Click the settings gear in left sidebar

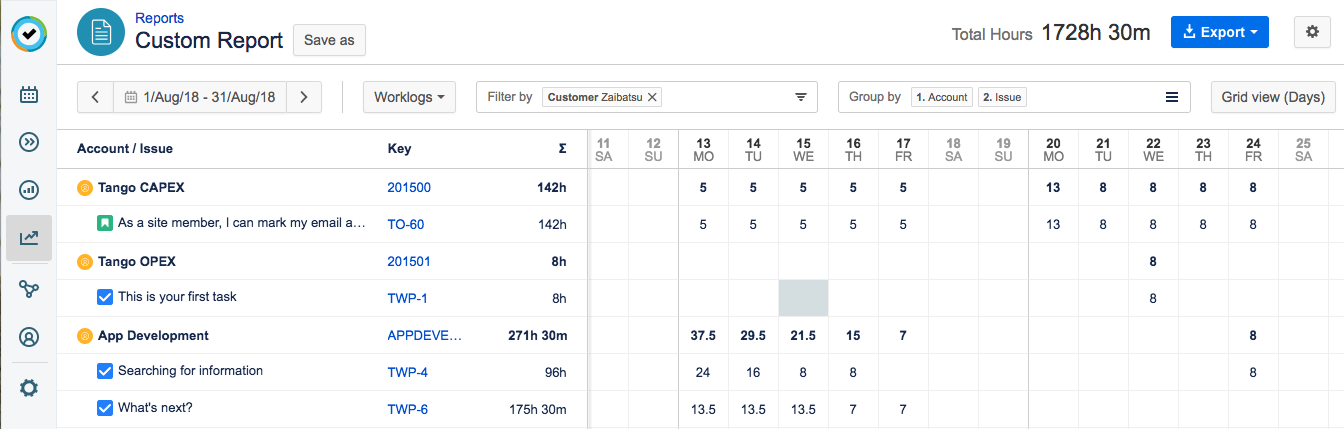[29, 387]
